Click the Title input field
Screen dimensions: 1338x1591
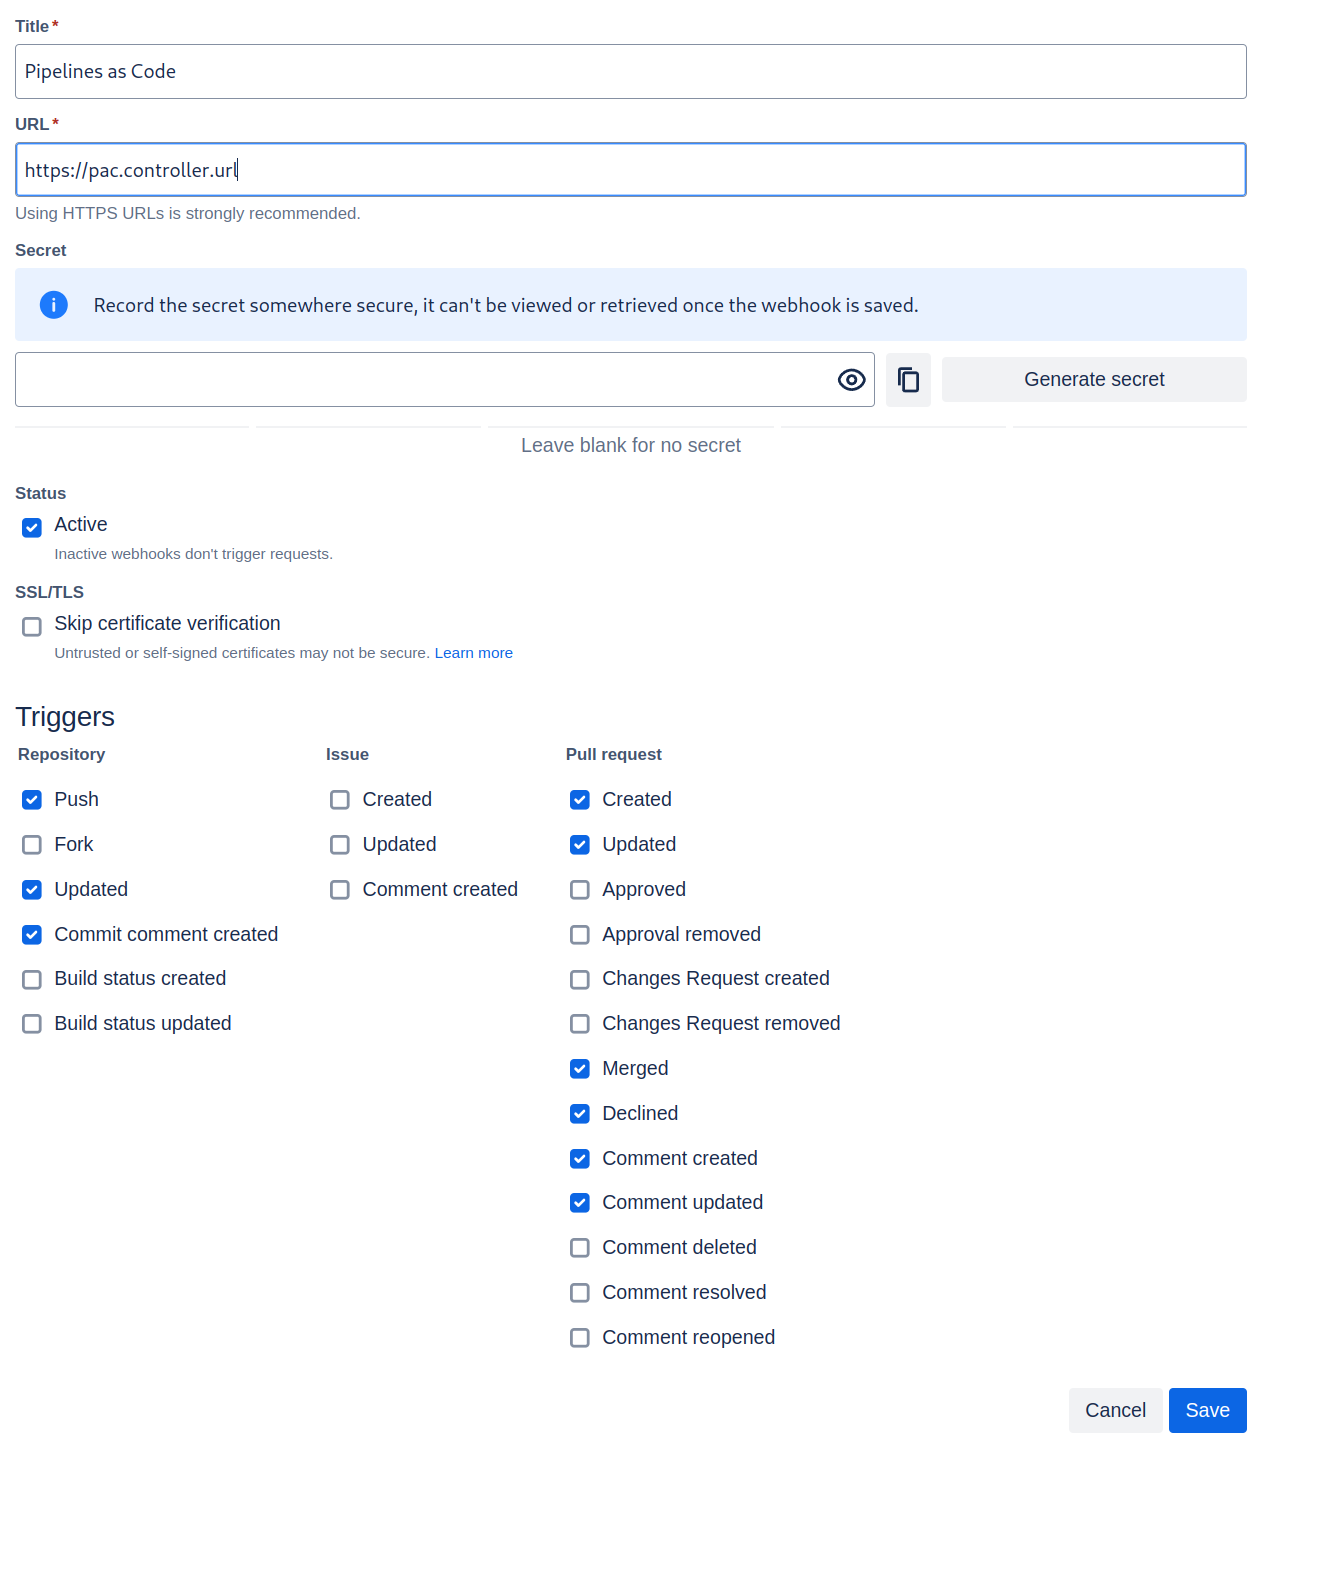(x=630, y=72)
